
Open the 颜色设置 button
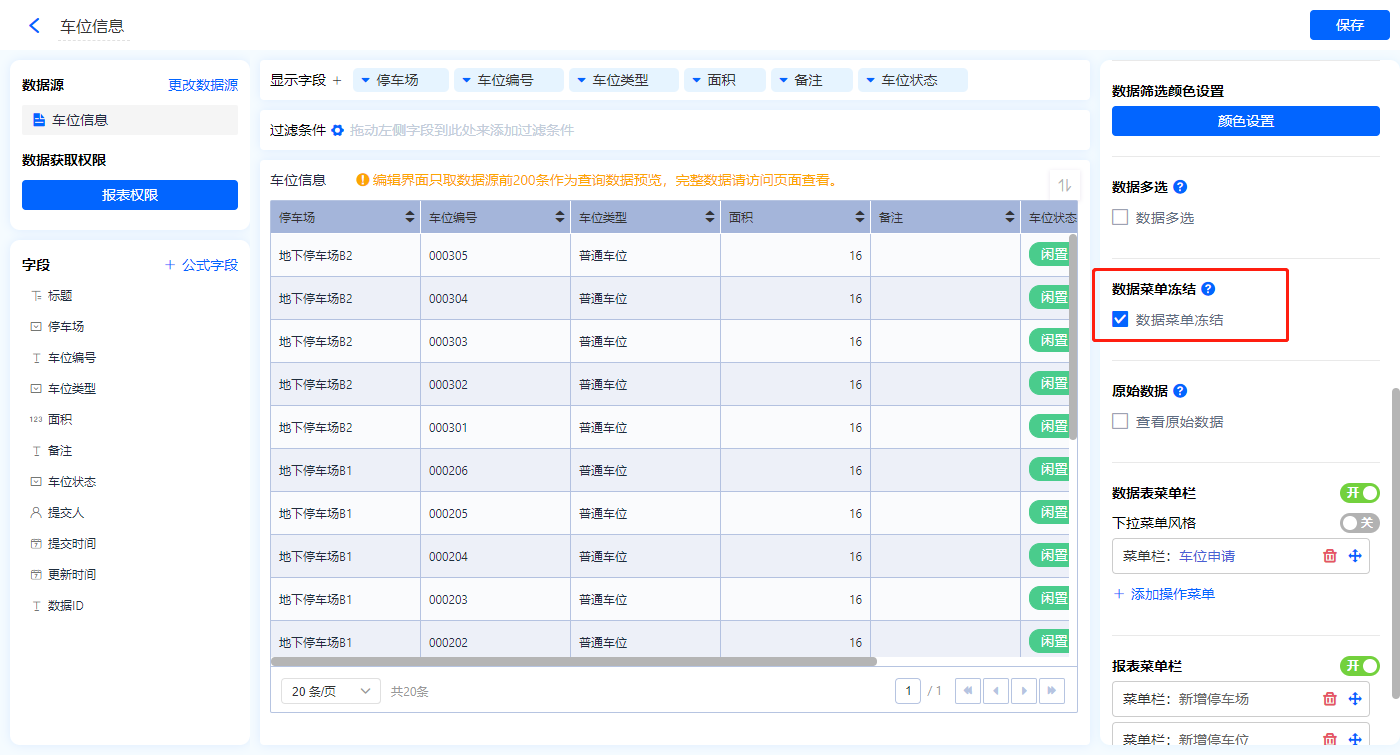1246,121
